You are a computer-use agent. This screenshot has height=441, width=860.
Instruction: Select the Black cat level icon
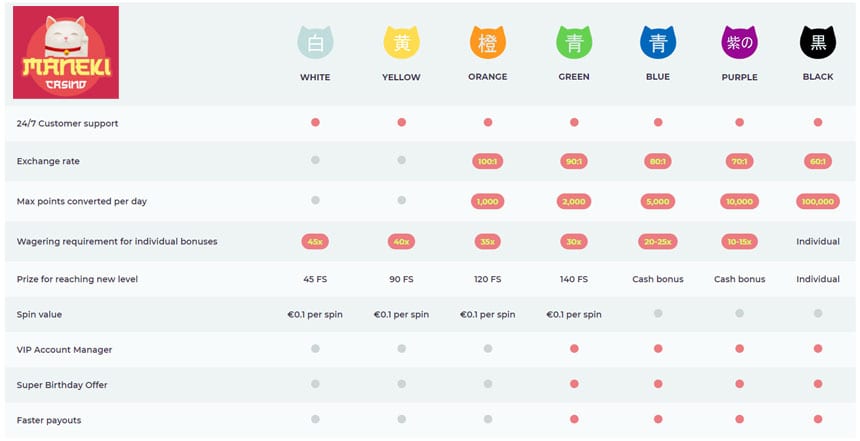[x=818, y=42]
